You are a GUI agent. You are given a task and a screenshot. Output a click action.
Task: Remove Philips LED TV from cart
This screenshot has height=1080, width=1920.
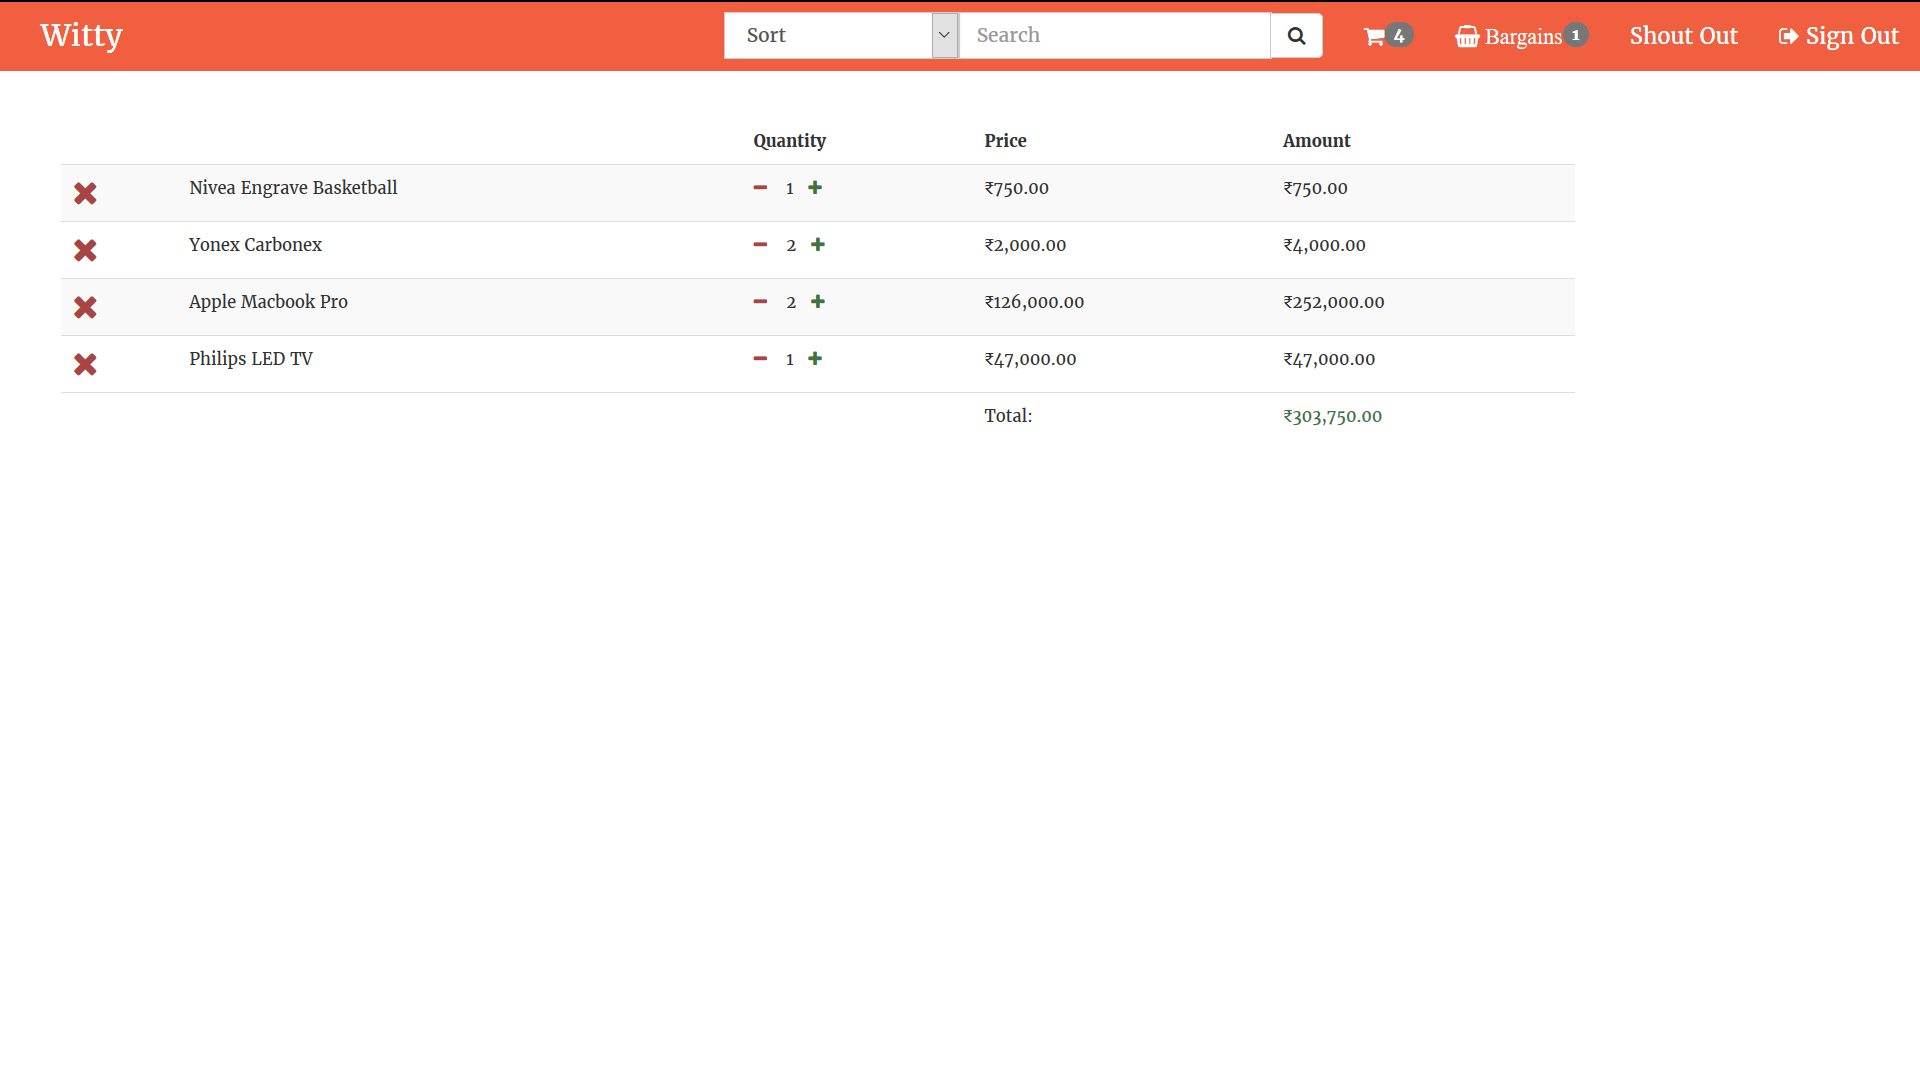coord(85,364)
